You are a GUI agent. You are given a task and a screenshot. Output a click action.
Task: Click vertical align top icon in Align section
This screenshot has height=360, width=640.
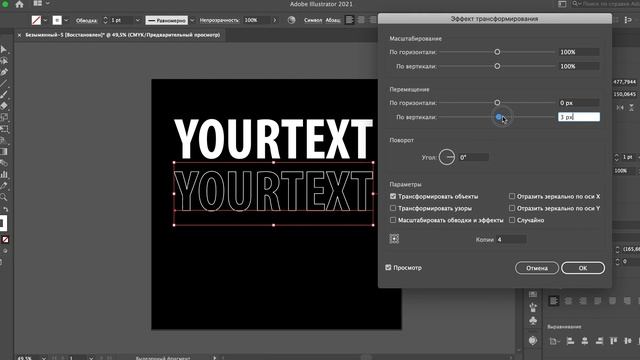[x=613, y=341]
